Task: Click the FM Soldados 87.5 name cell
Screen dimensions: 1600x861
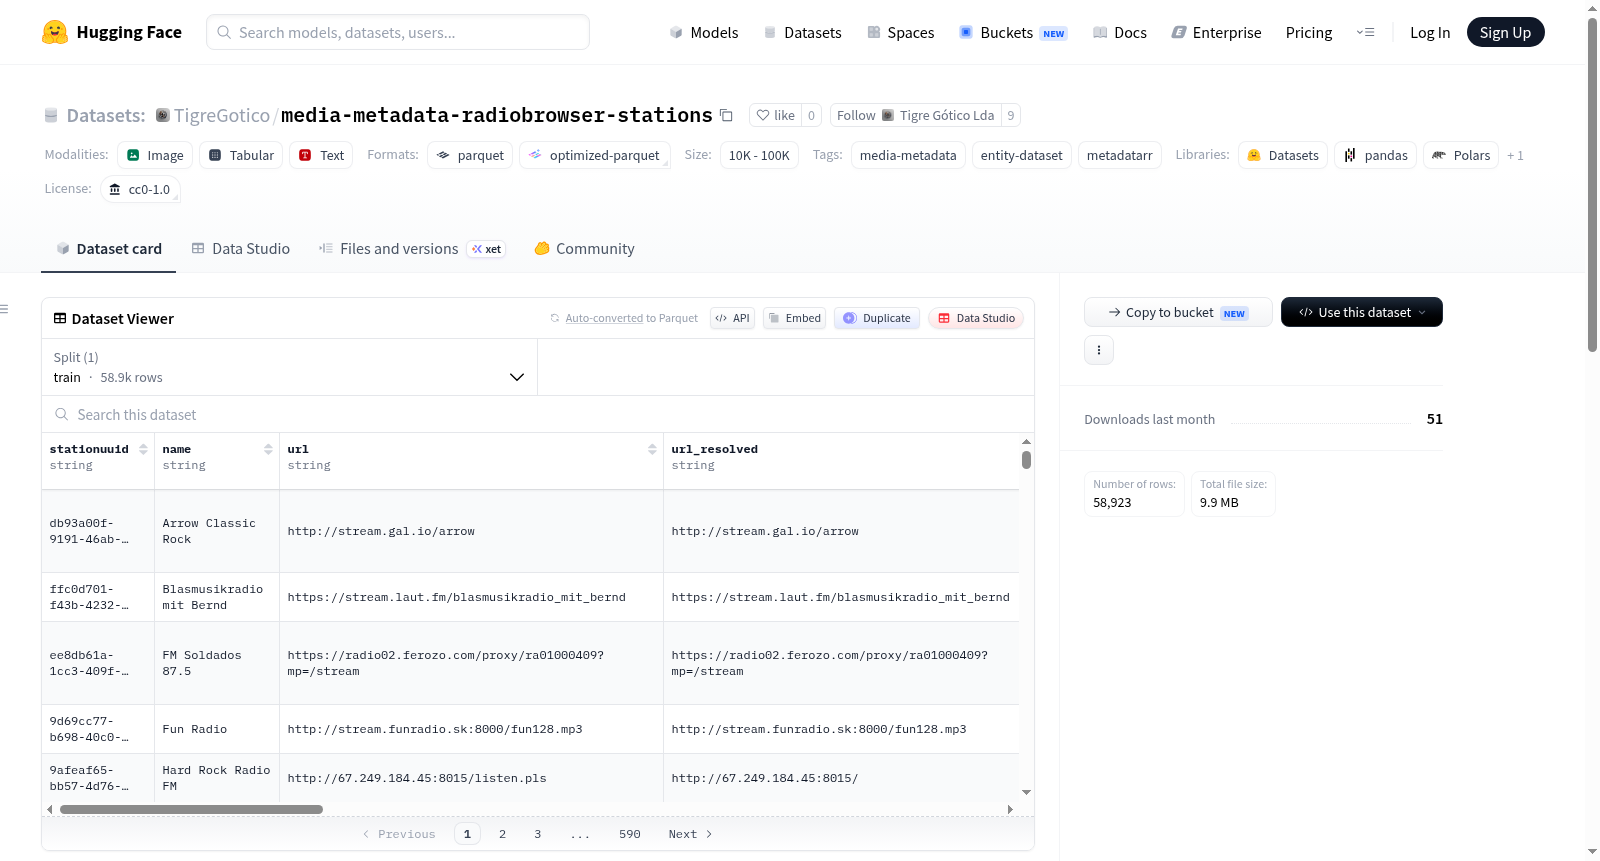Action: coord(217,663)
